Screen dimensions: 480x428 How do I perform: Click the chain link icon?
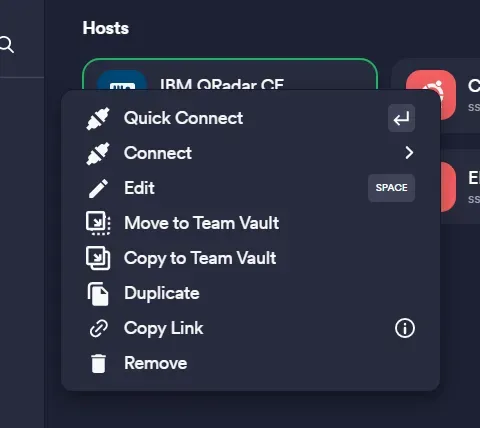99,329
